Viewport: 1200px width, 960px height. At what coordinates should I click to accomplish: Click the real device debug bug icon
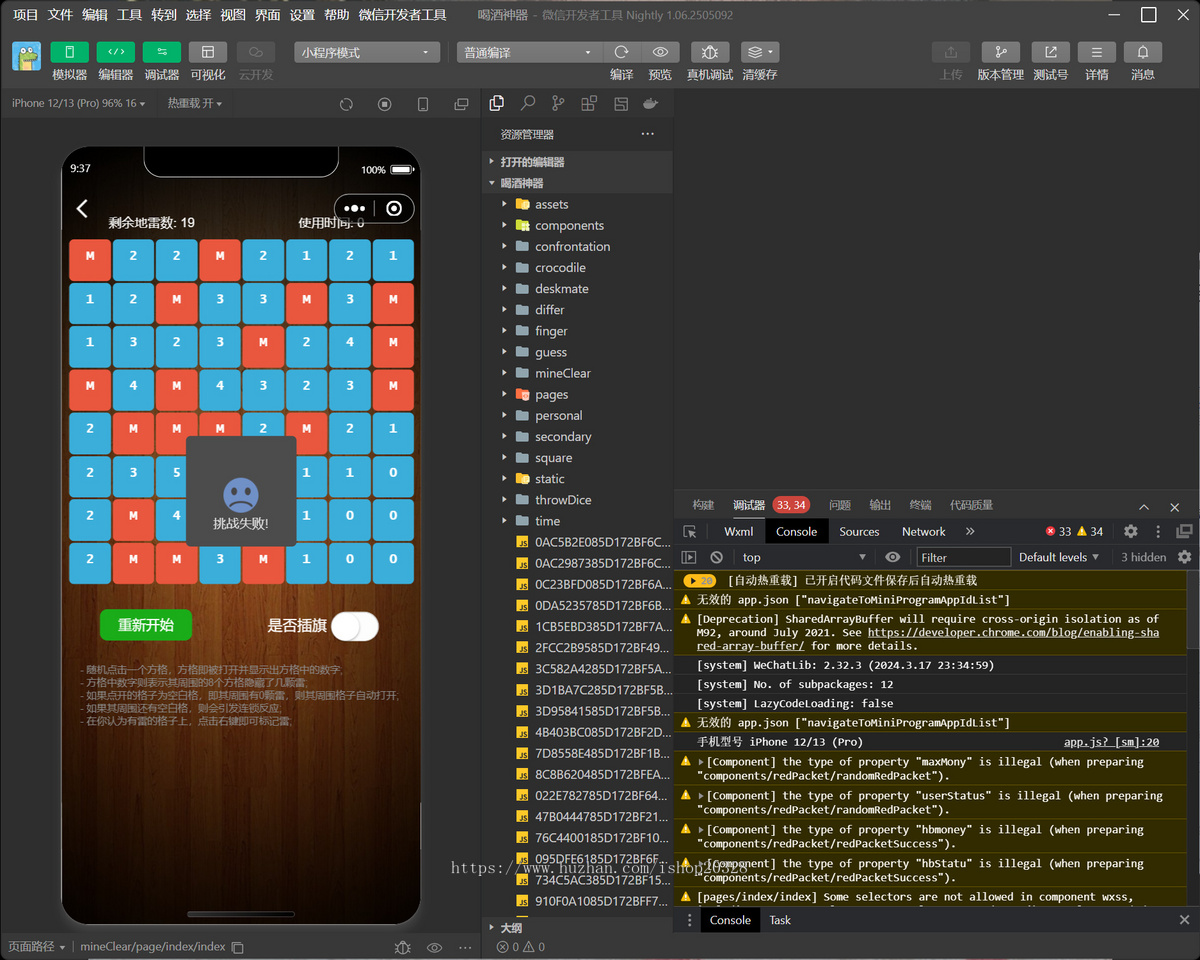tap(709, 52)
